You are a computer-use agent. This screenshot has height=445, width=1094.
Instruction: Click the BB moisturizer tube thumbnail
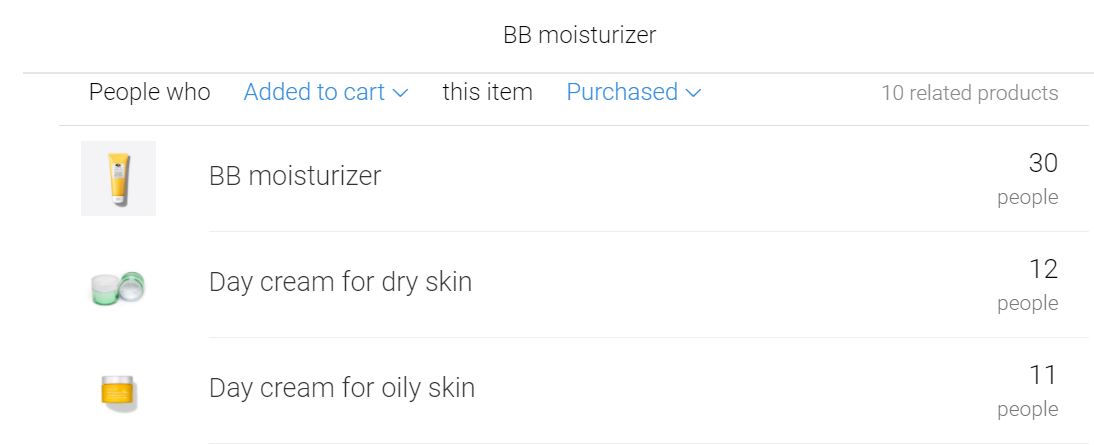click(x=118, y=178)
